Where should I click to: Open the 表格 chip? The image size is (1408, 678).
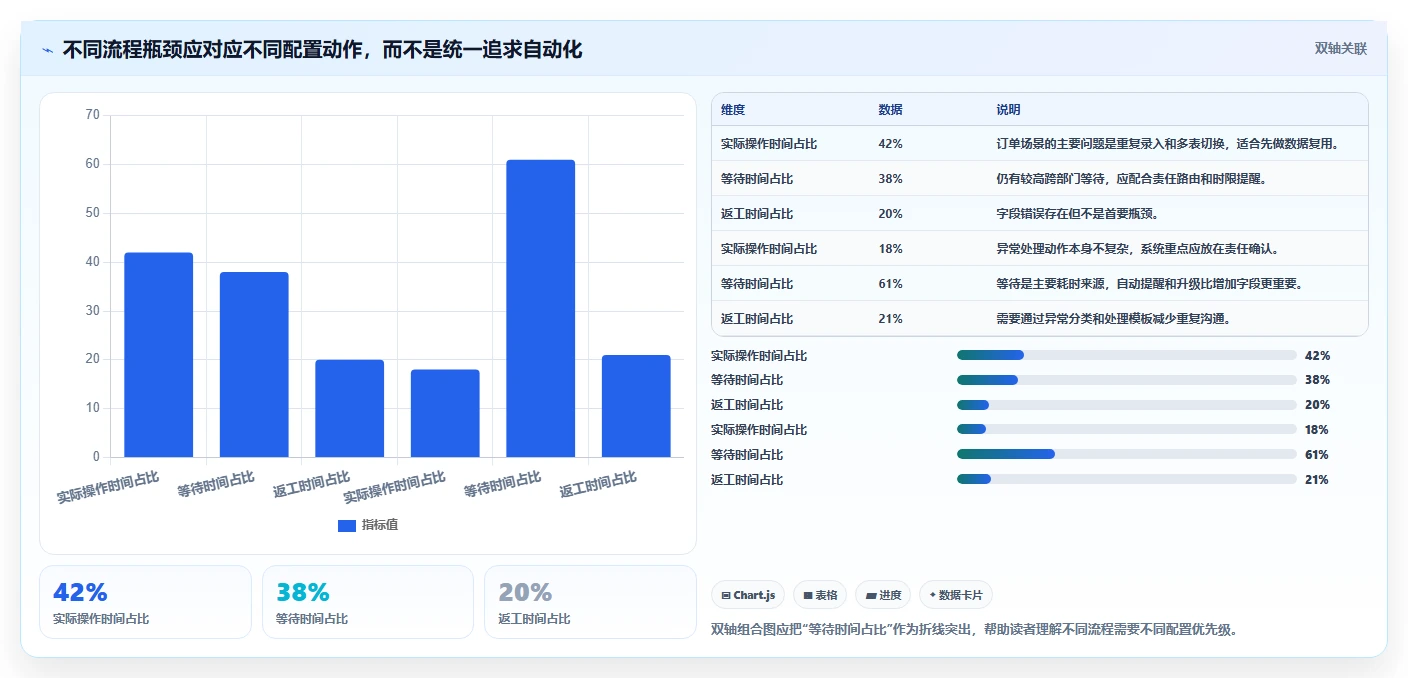tap(820, 595)
